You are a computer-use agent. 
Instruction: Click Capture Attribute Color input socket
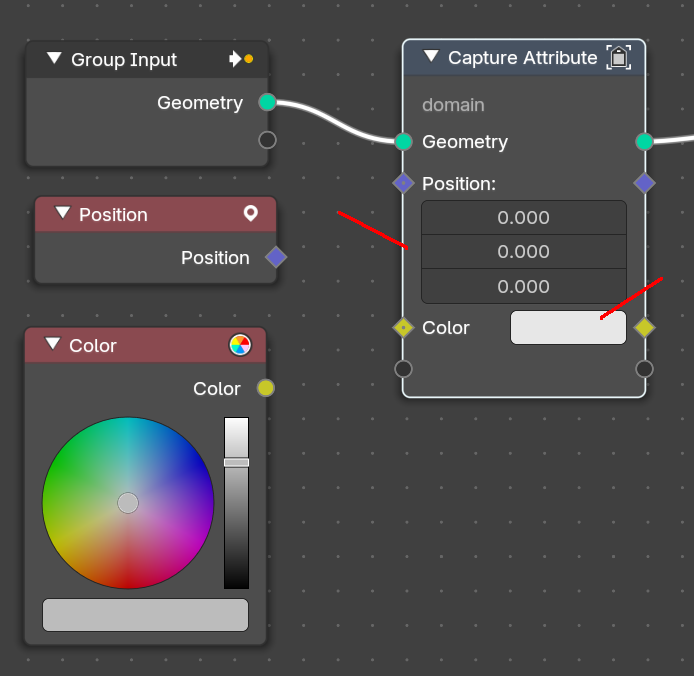pyautogui.click(x=403, y=328)
